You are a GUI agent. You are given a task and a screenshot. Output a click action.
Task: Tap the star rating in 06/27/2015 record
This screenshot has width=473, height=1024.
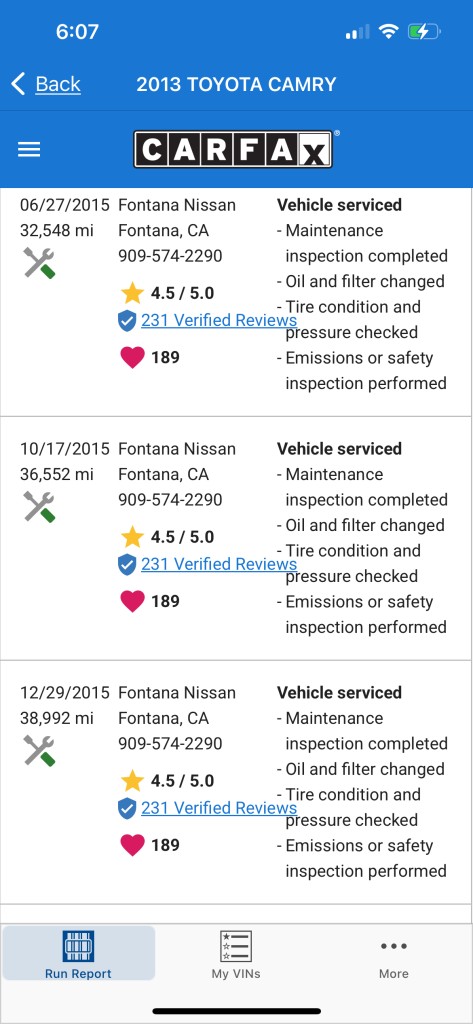pyautogui.click(x=168, y=293)
